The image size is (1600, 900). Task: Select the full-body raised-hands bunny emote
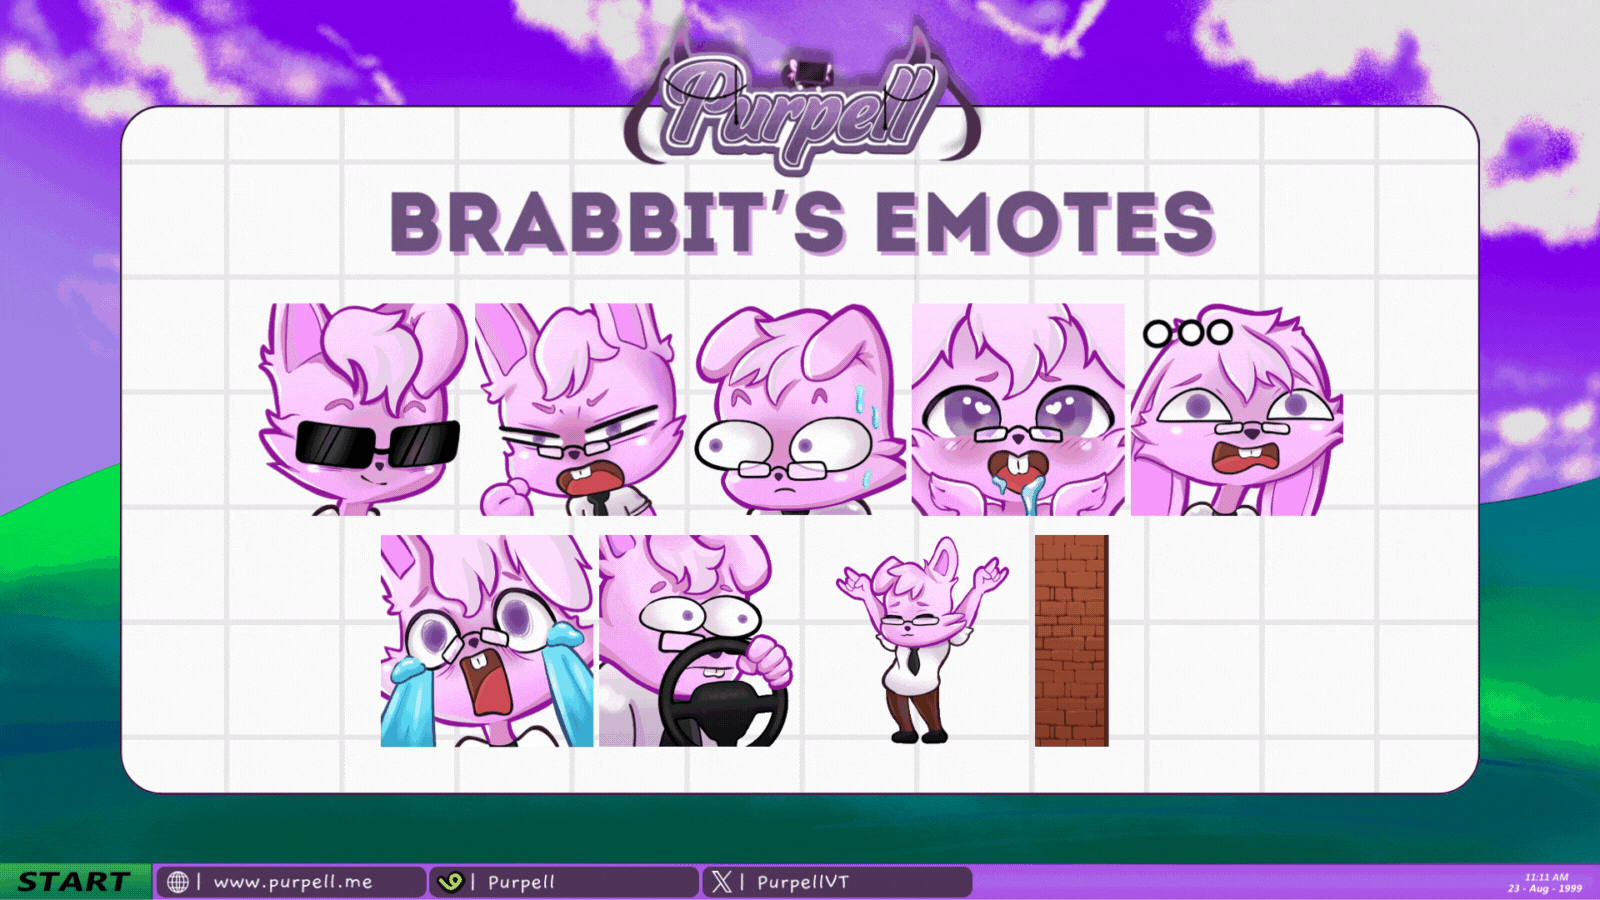[x=922, y=640]
